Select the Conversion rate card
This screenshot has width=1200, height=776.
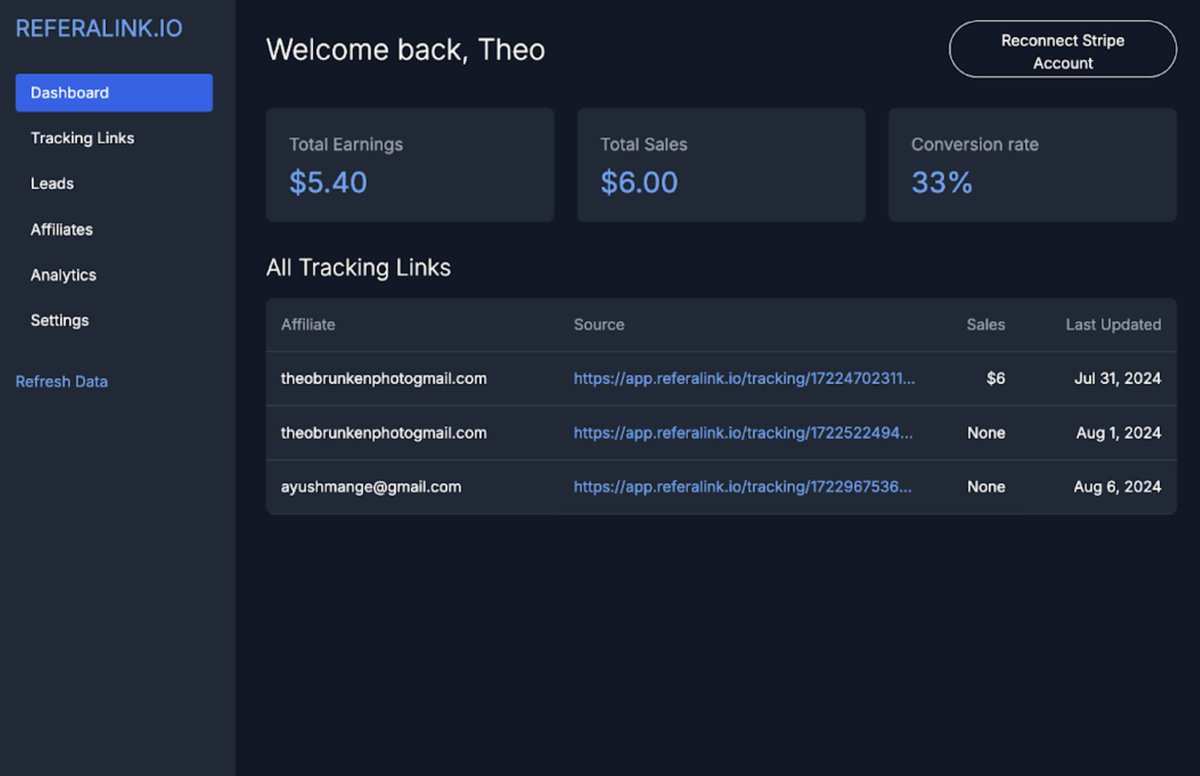1032,165
